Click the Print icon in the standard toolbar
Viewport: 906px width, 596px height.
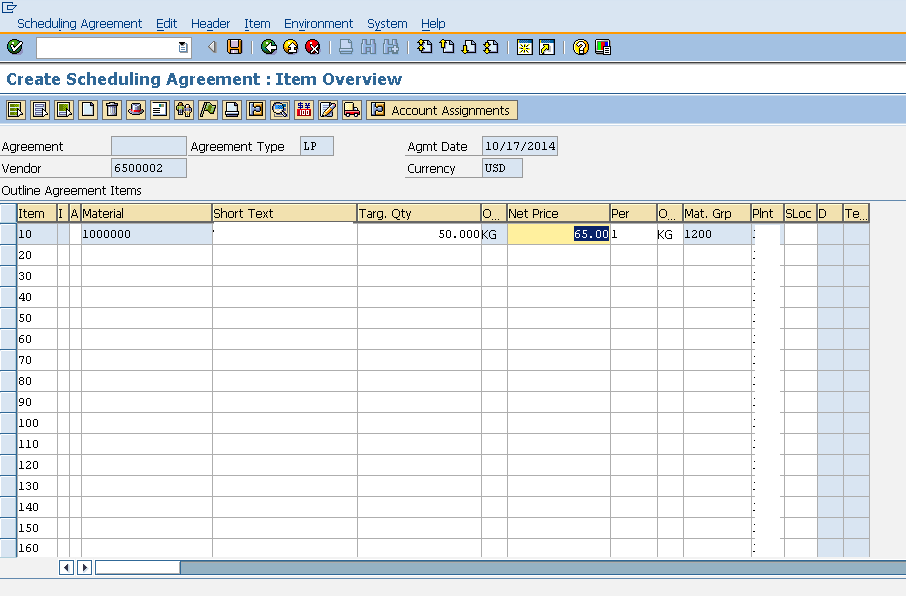coord(346,47)
